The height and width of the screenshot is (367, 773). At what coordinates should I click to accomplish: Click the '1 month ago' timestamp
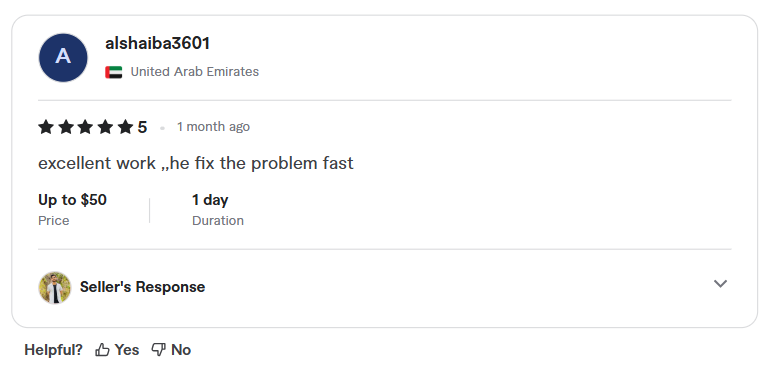pos(213,127)
